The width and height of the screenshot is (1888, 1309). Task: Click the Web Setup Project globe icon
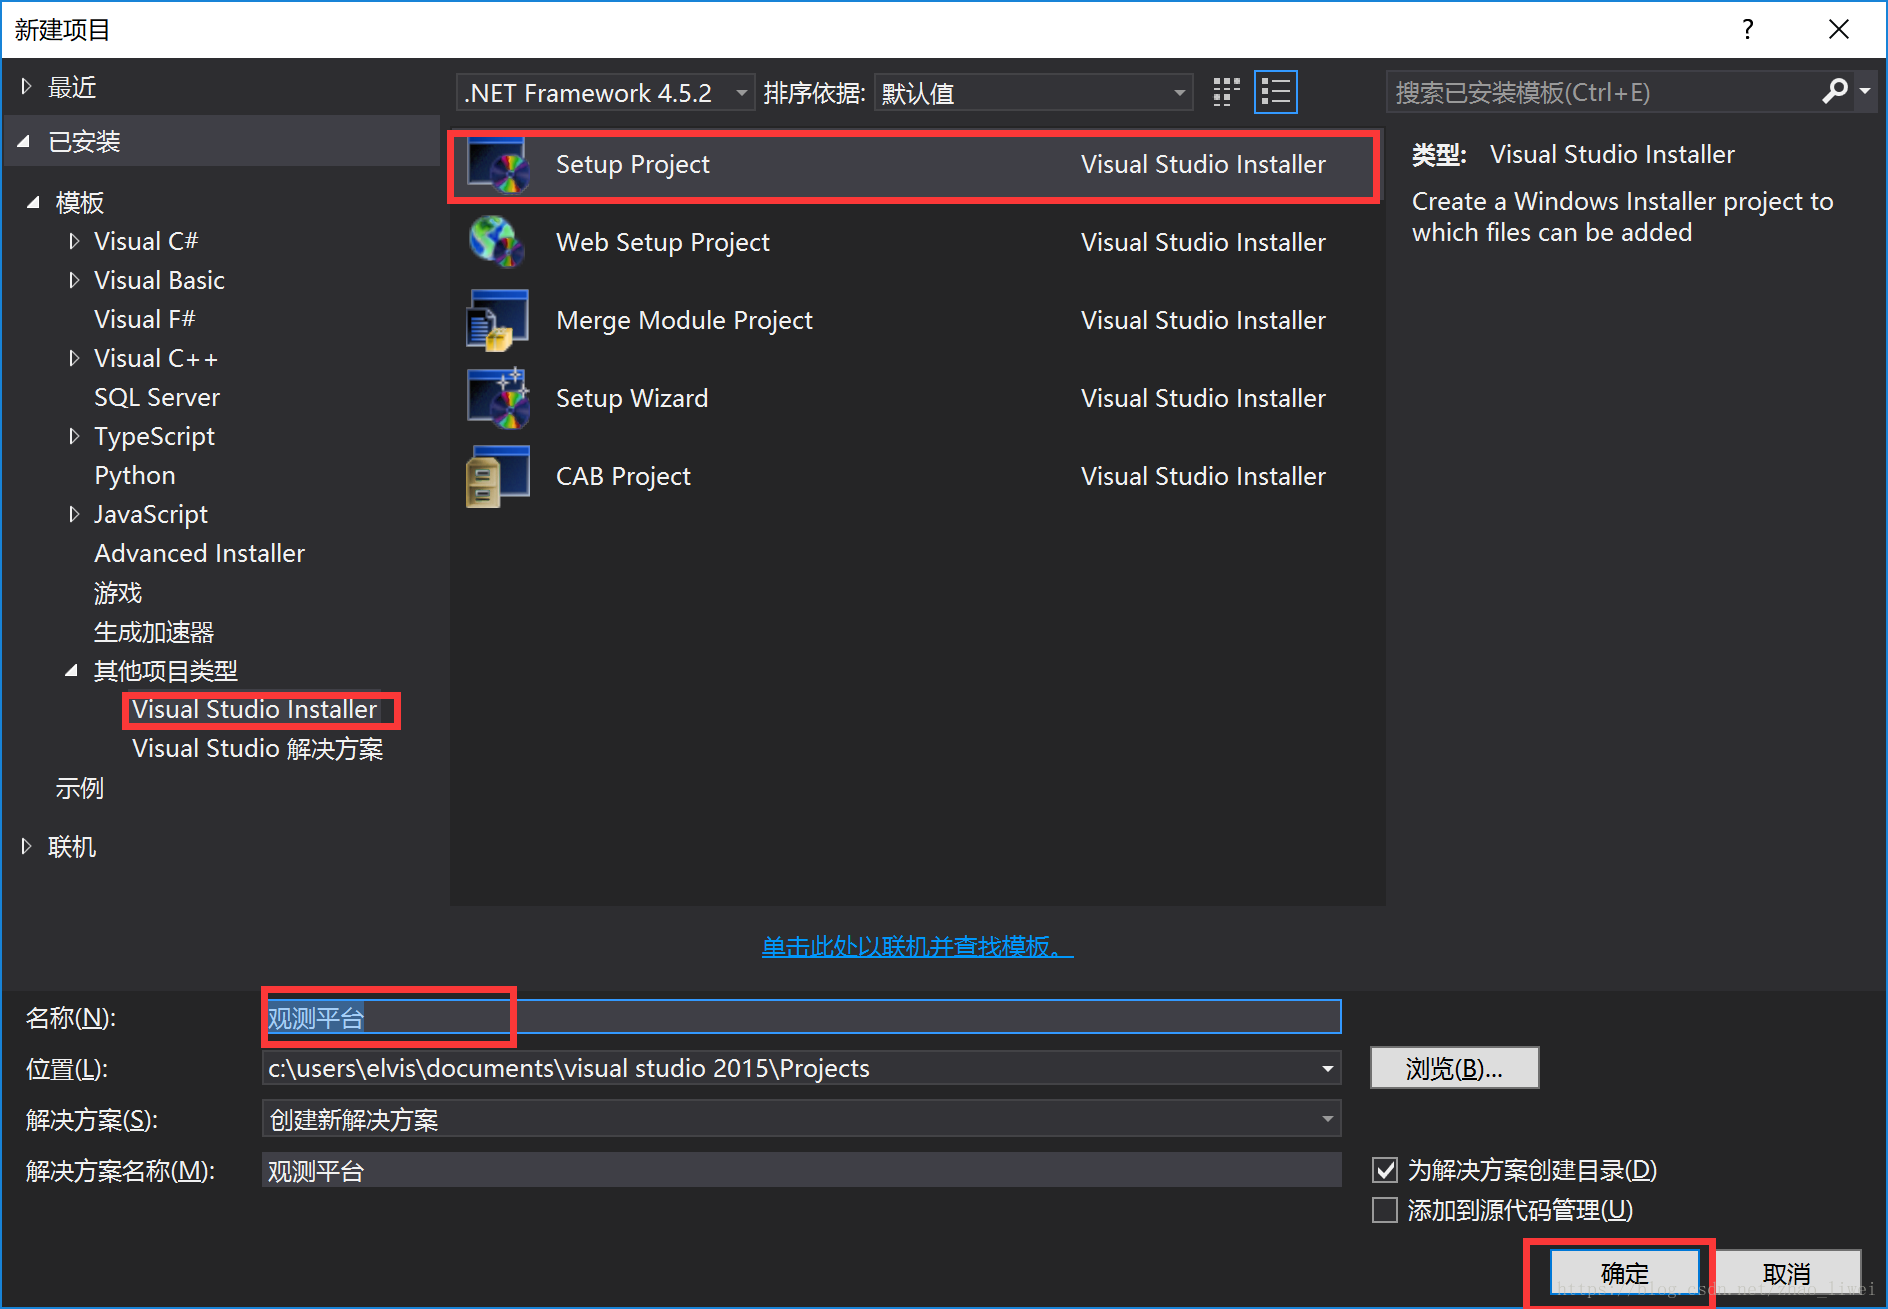pyautogui.click(x=498, y=242)
